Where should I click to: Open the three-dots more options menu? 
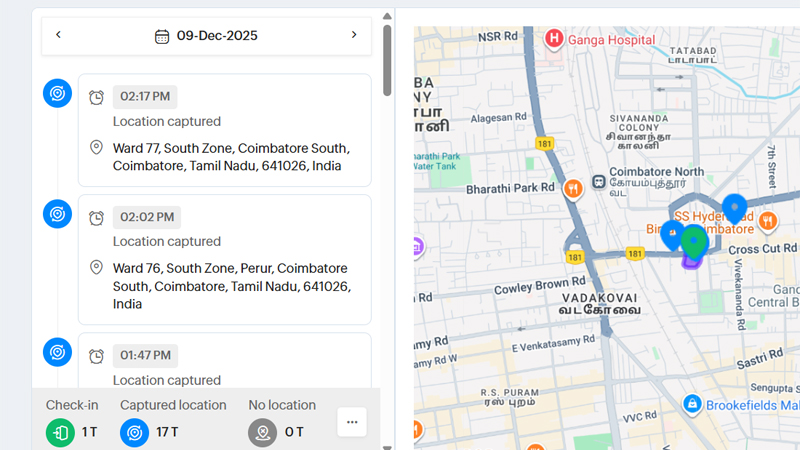coord(352,422)
